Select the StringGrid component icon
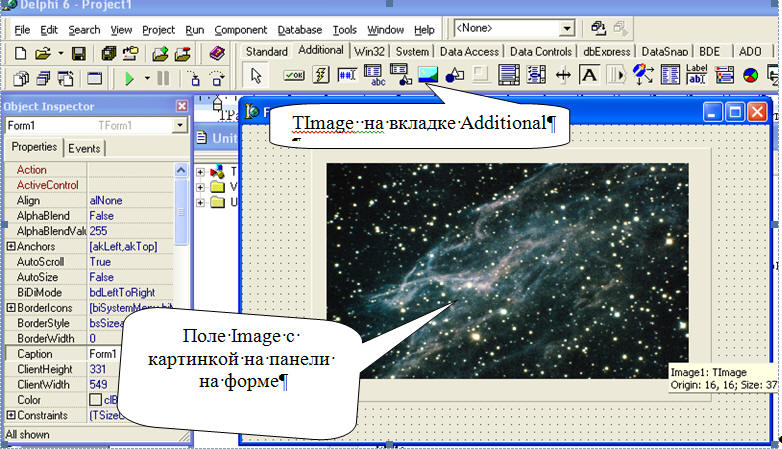782x449 pixels. pos(374,75)
